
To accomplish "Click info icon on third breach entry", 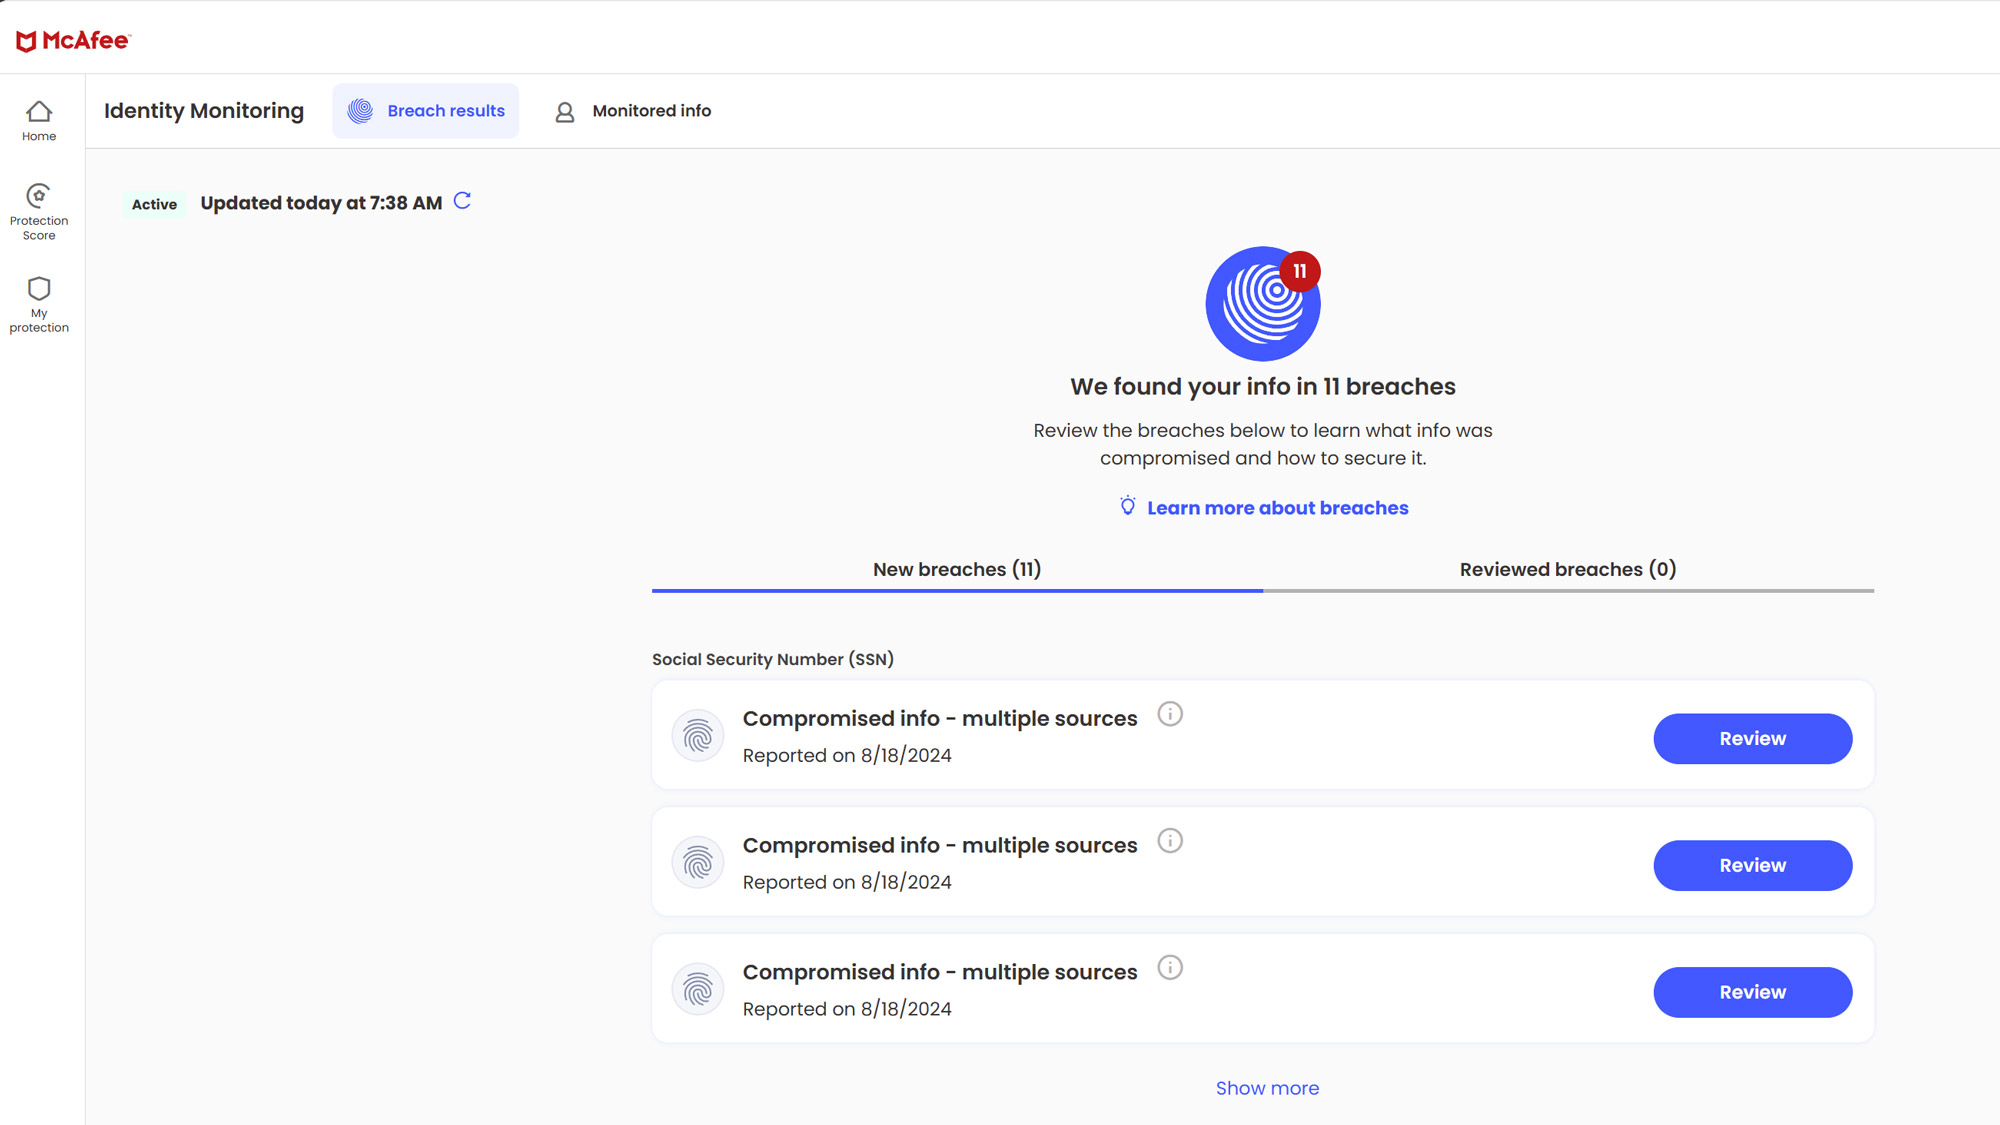I will tap(1170, 968).
